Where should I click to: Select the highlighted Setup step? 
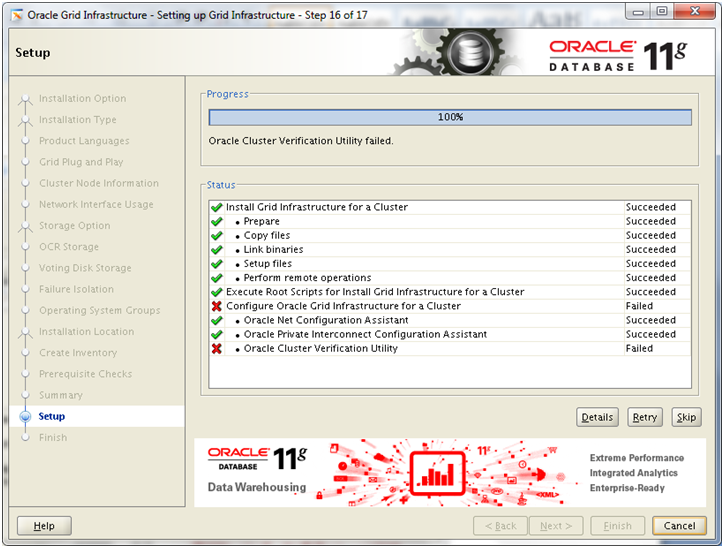point(52,416)
